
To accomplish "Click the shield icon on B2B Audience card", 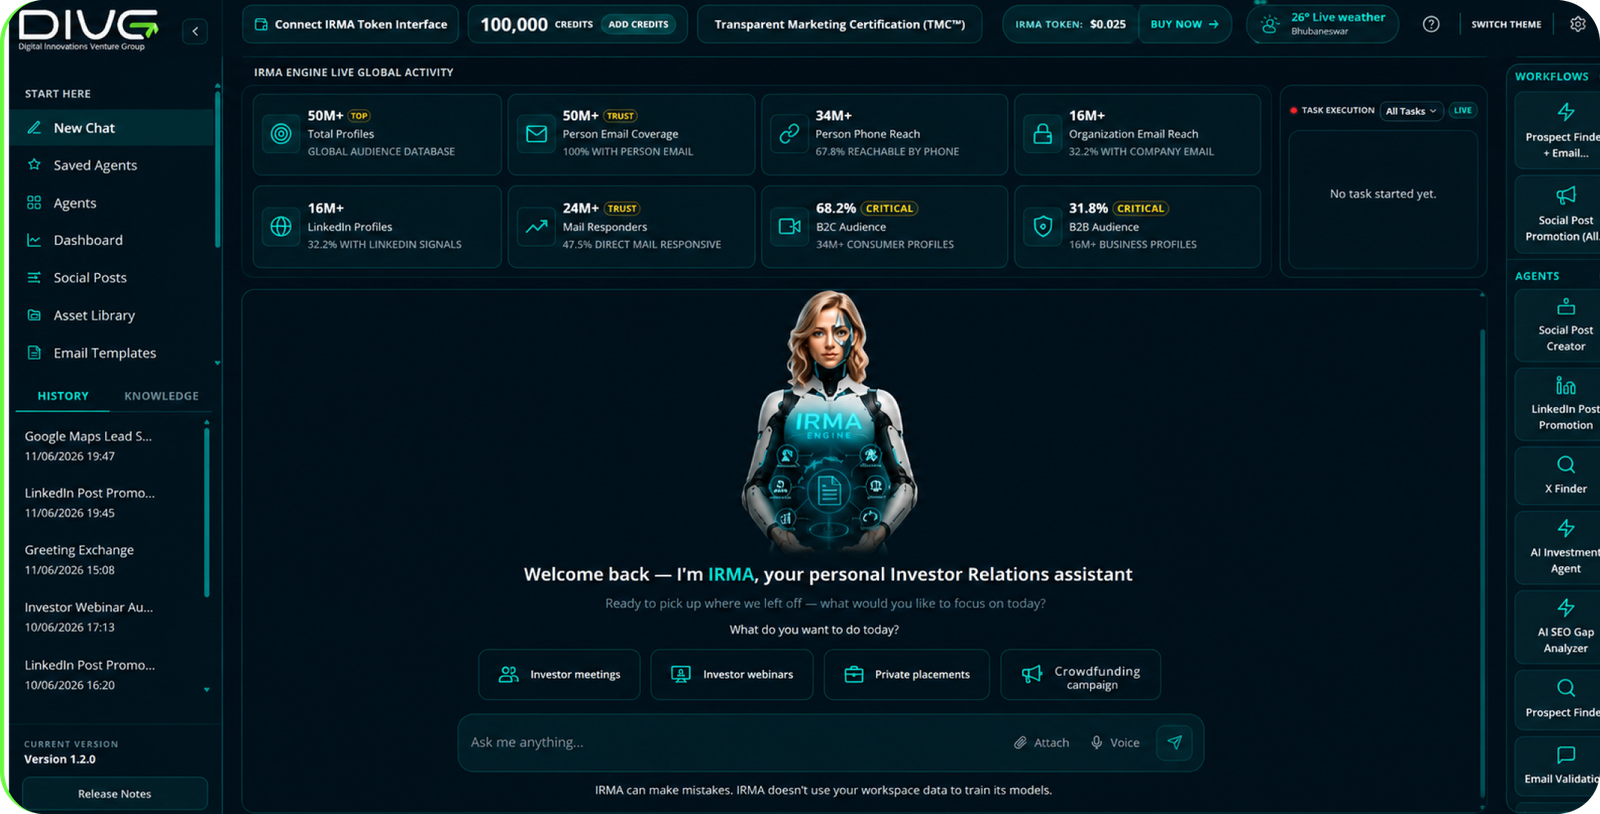I will [x=1043, y=227].
